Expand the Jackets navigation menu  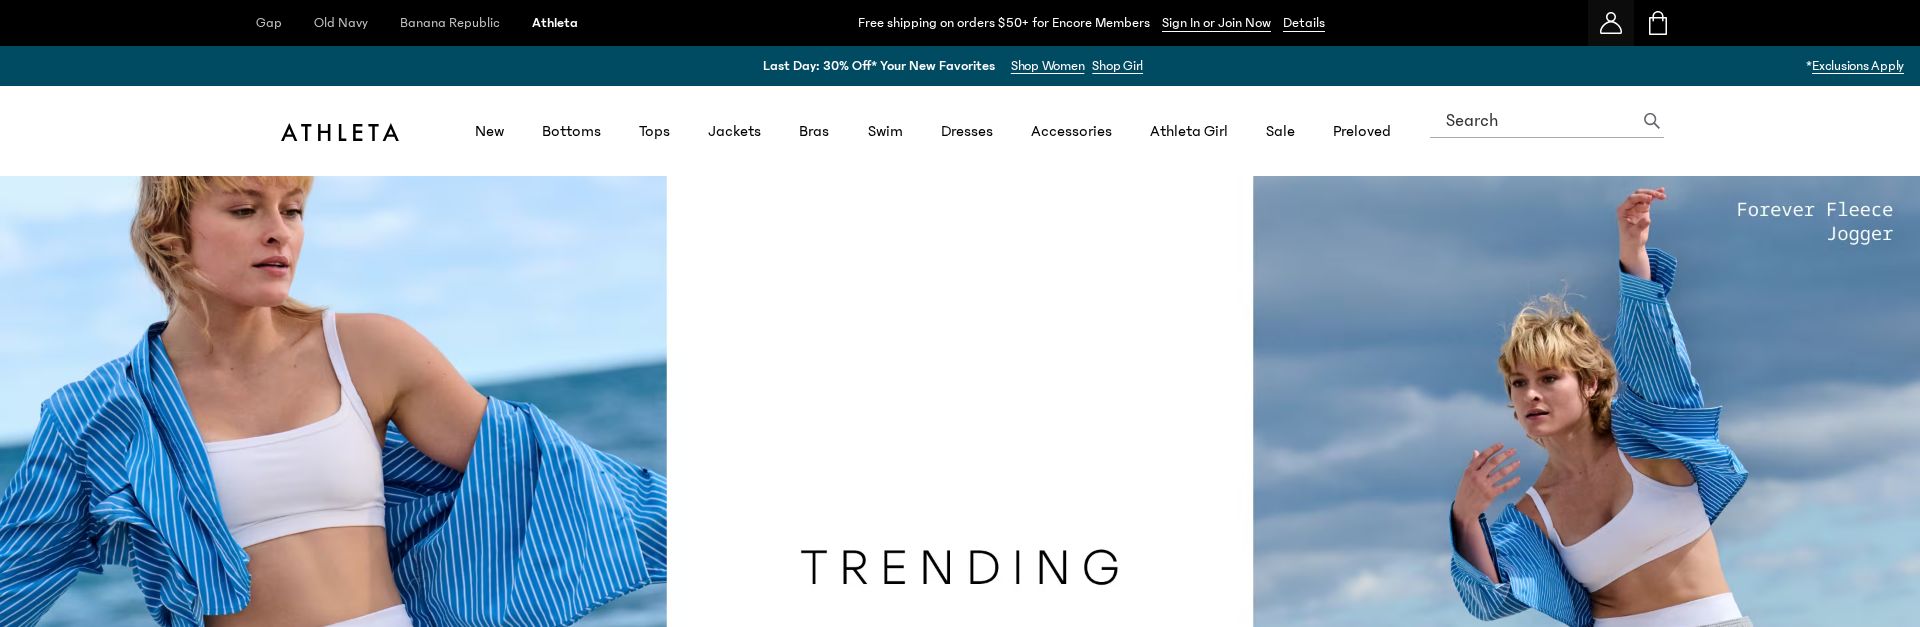(x=734, y=131)
